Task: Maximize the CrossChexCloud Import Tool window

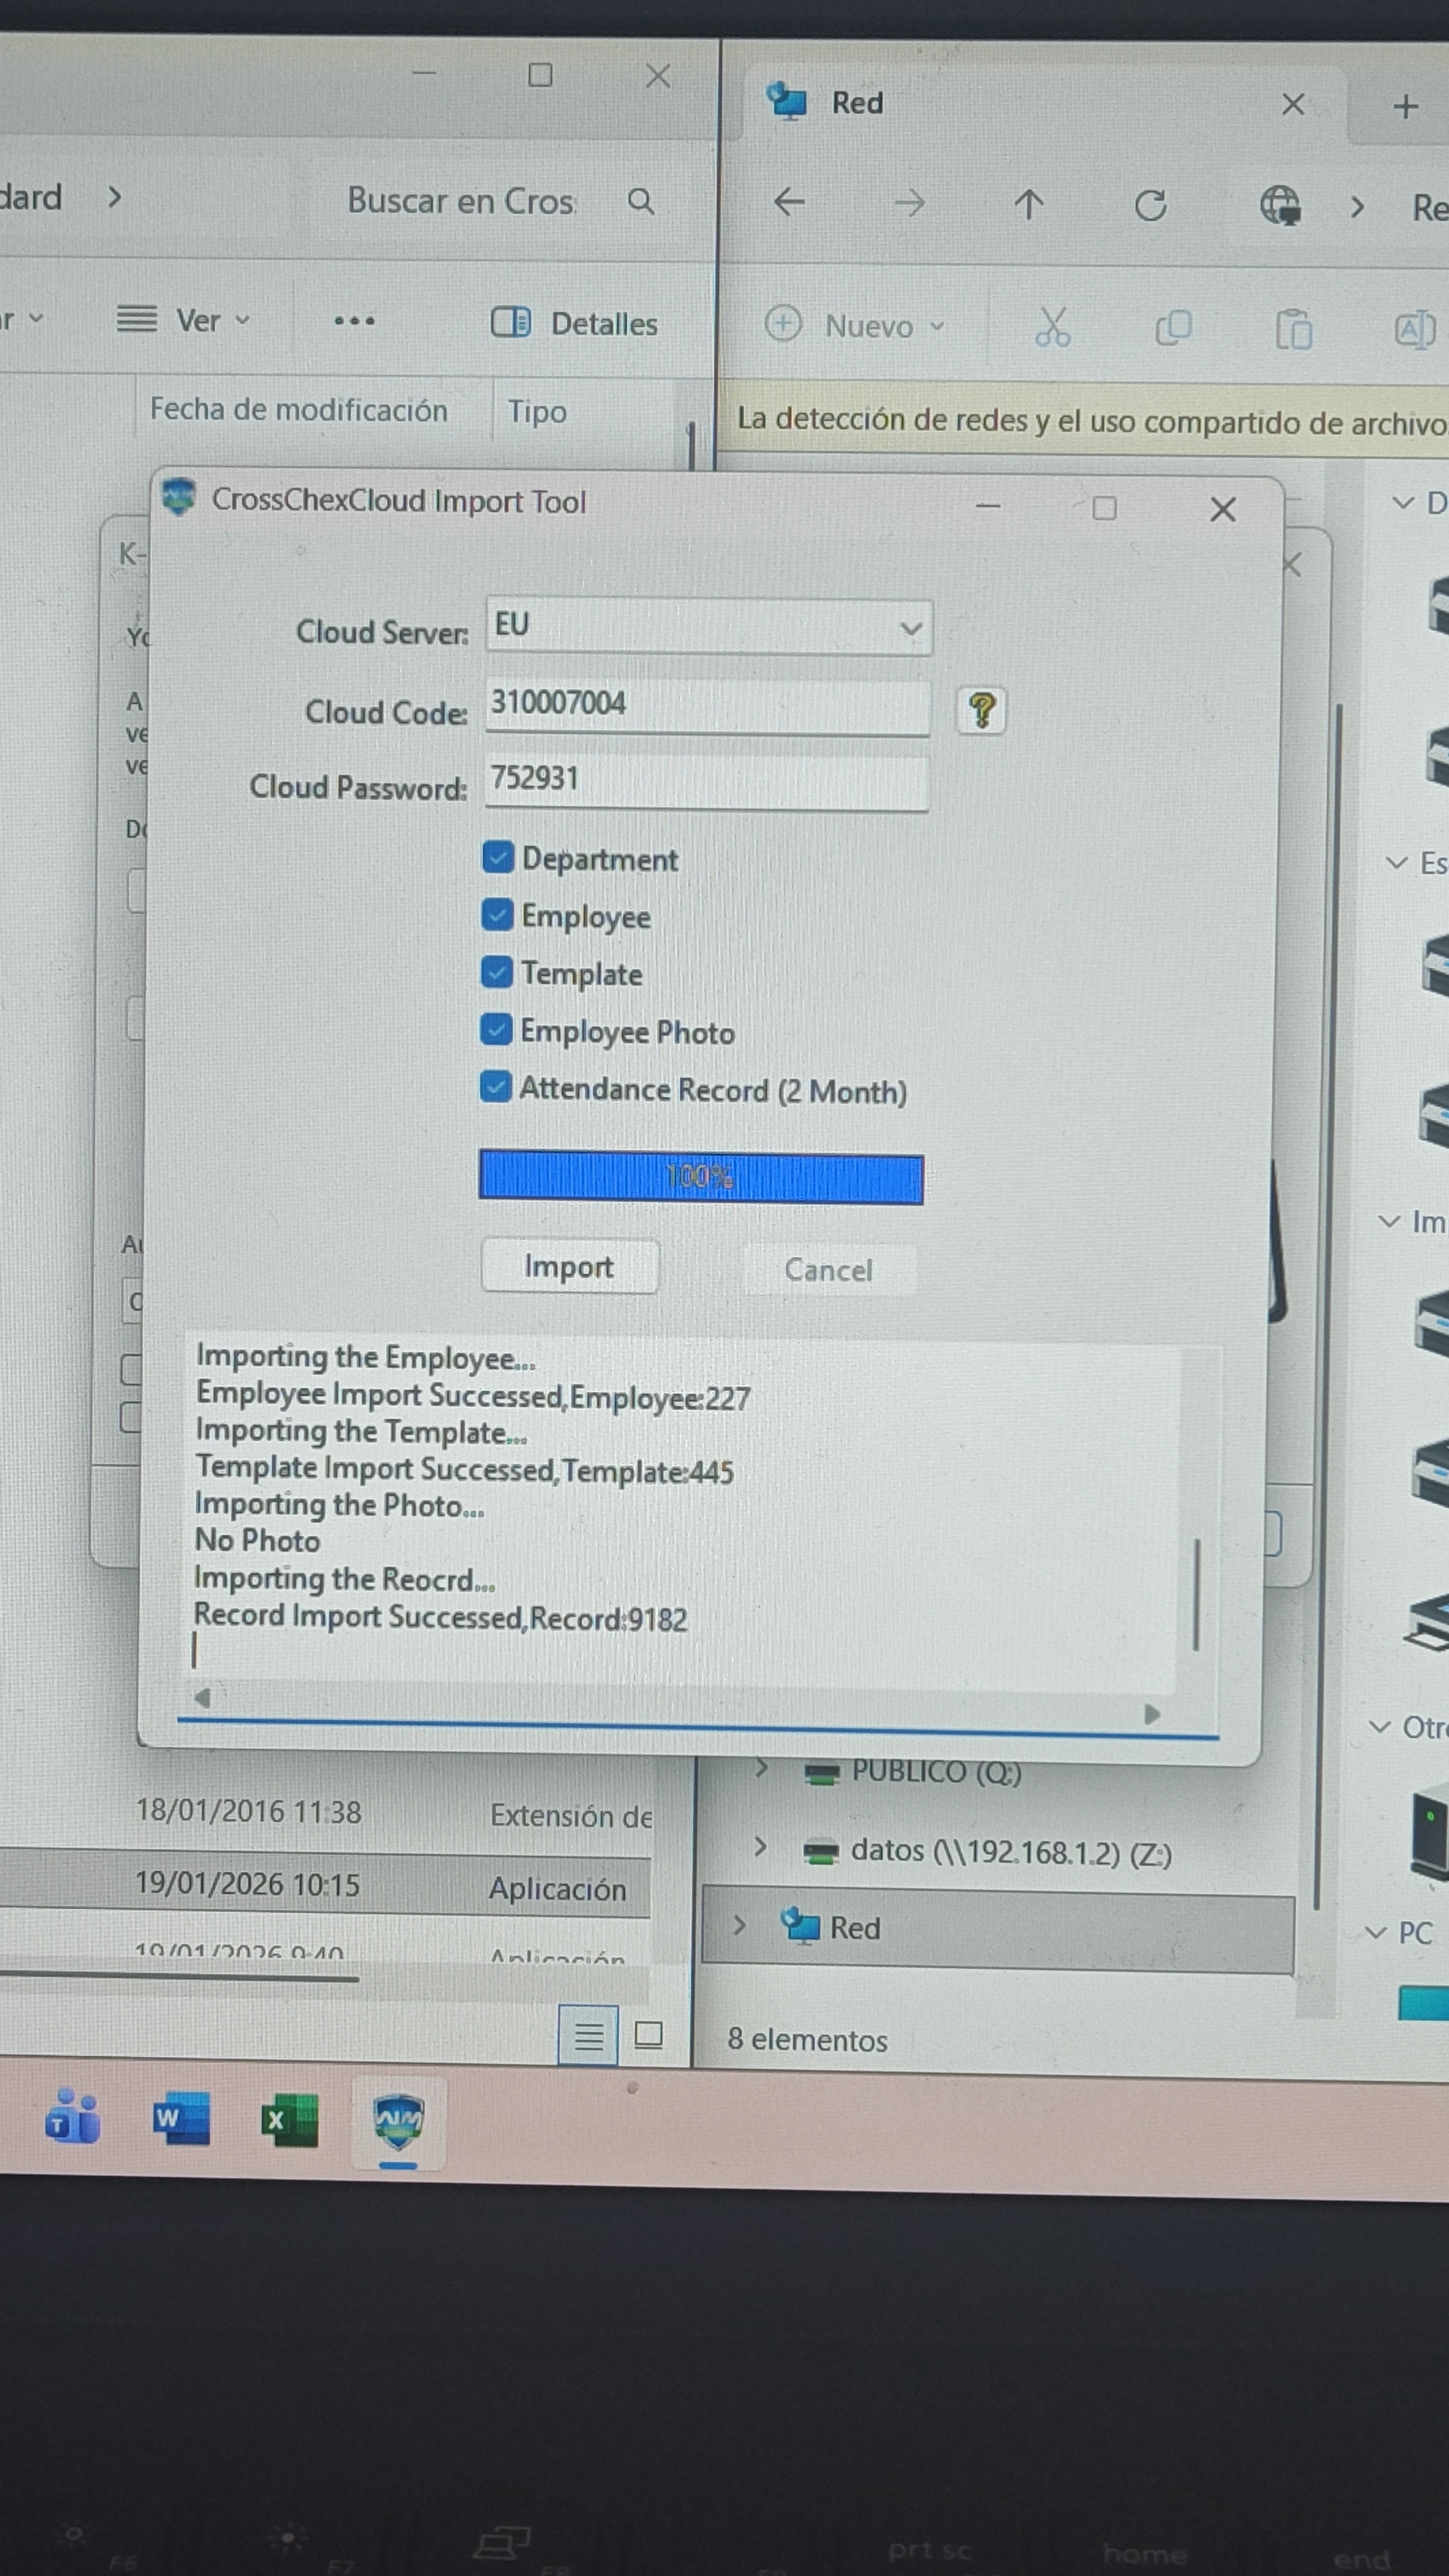Action: 1104,508
